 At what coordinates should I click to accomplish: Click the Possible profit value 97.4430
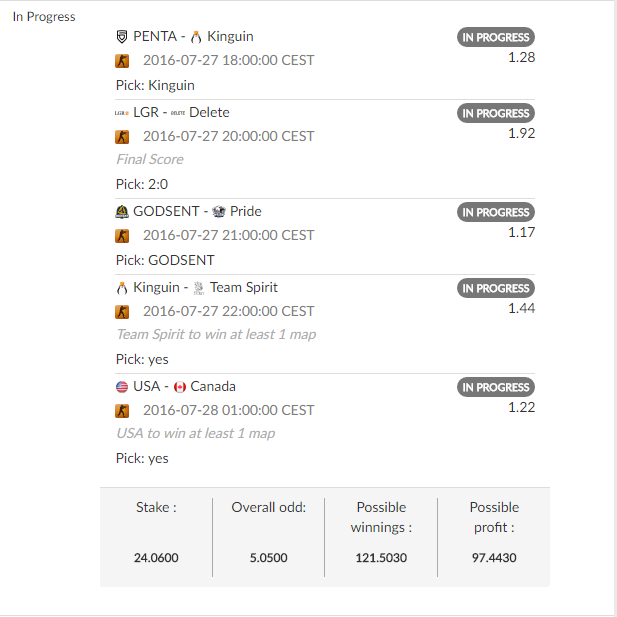[x=494, y=557]
